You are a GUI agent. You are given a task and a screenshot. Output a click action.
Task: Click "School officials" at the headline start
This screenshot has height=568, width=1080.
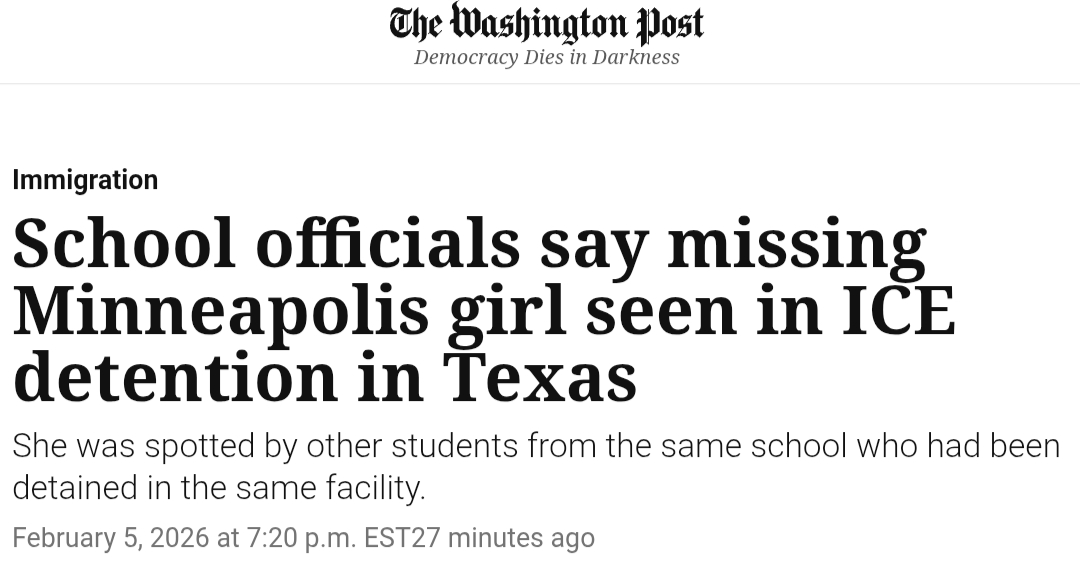coord(266,244)
